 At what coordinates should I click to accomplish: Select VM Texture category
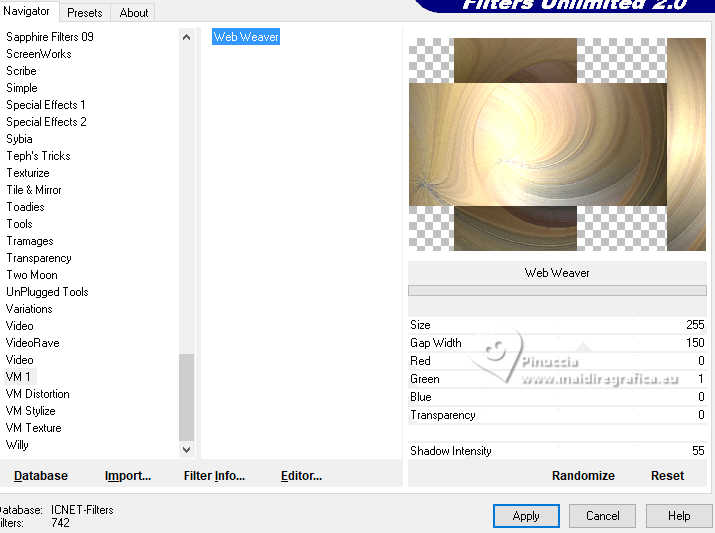click(x=33, y=428)
